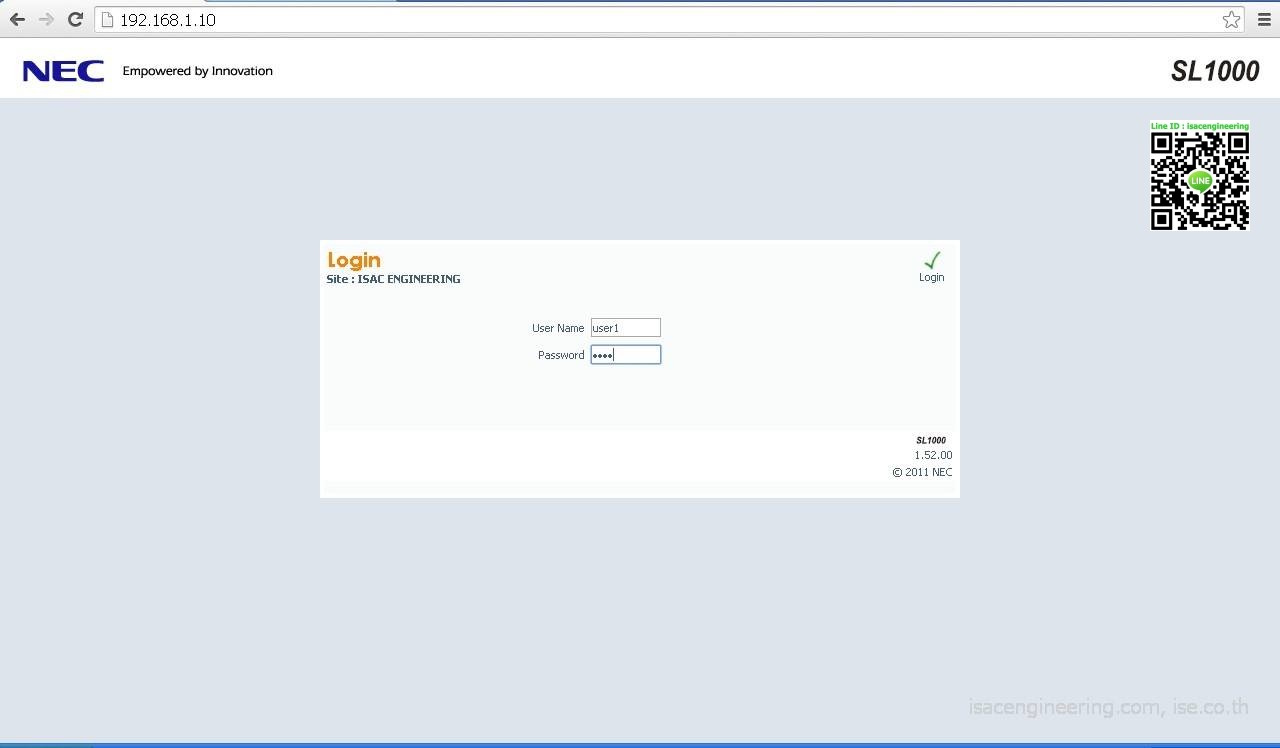
Task: Click the 'Password' label
Action: pos(561,355)
